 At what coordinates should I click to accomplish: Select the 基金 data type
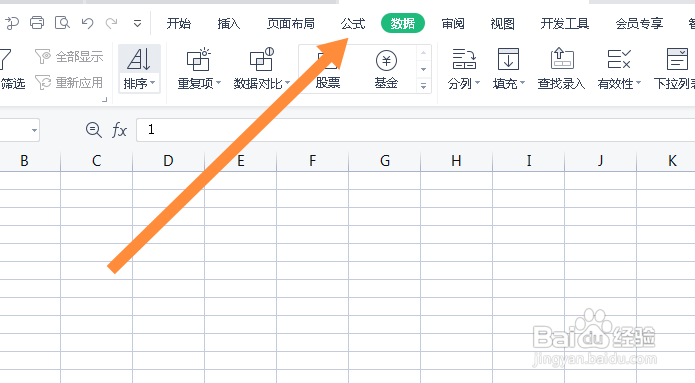[386, 69]
